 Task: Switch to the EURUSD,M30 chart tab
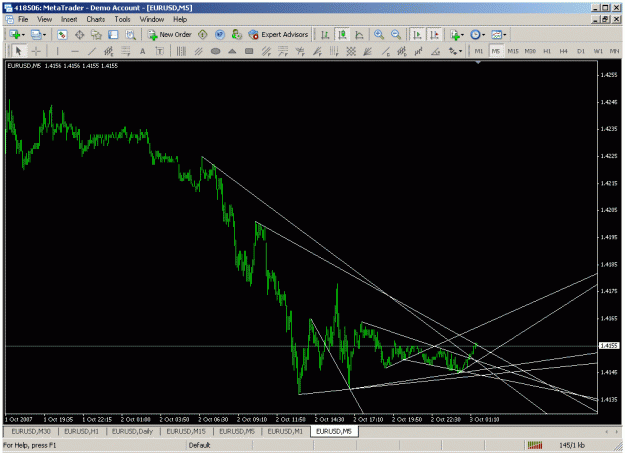pos(31,431)
